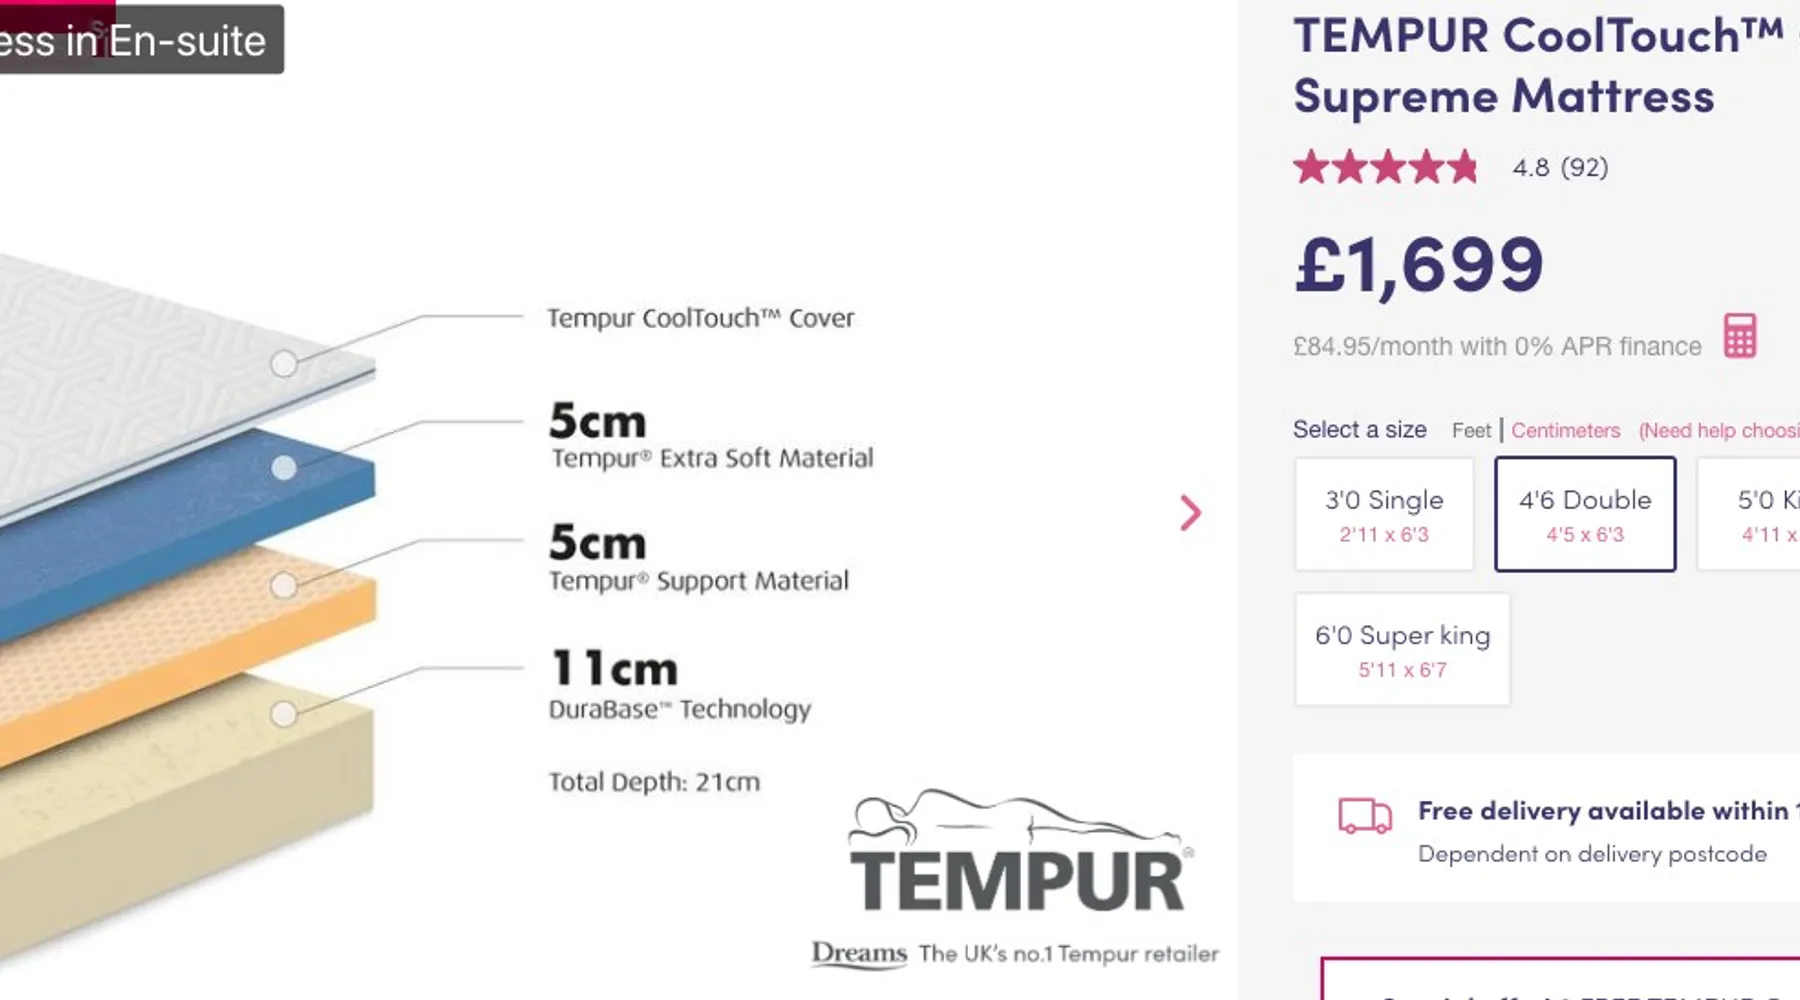1800x1000 pixels.
Task: Click the orange Support Material layer hotspot
Action: pyautogui.click(x=284, y=585)
